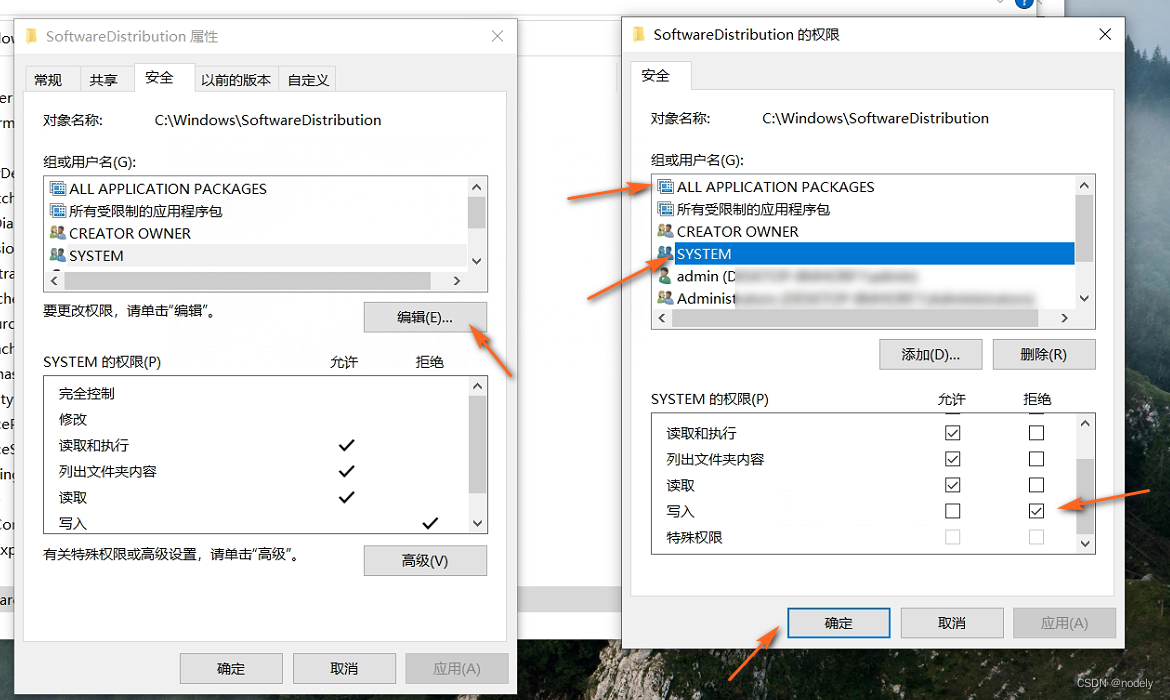This screenshot has width=1170, height=700.
Task: Open advanced settings with 高级(V) button
Action: click(x=425, y=560)
